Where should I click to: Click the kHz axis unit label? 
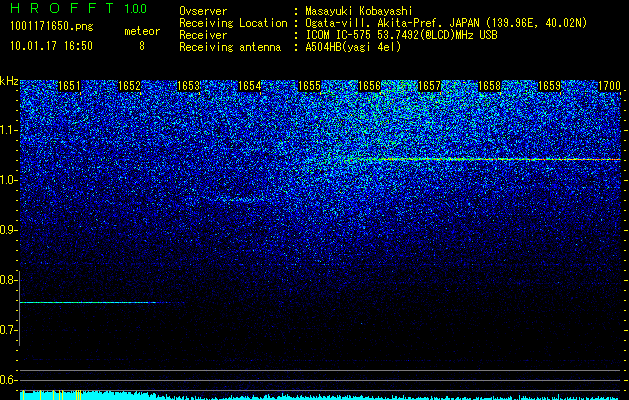(9, 81)
